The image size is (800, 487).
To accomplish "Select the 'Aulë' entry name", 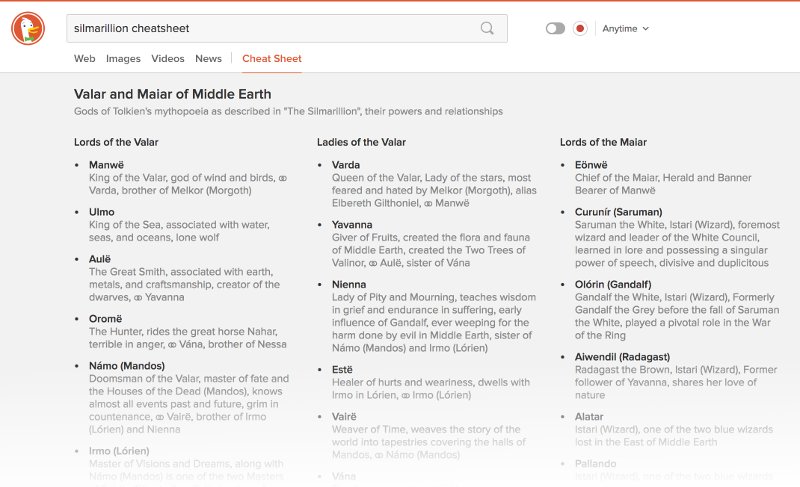I will click(x=99, y=259).
